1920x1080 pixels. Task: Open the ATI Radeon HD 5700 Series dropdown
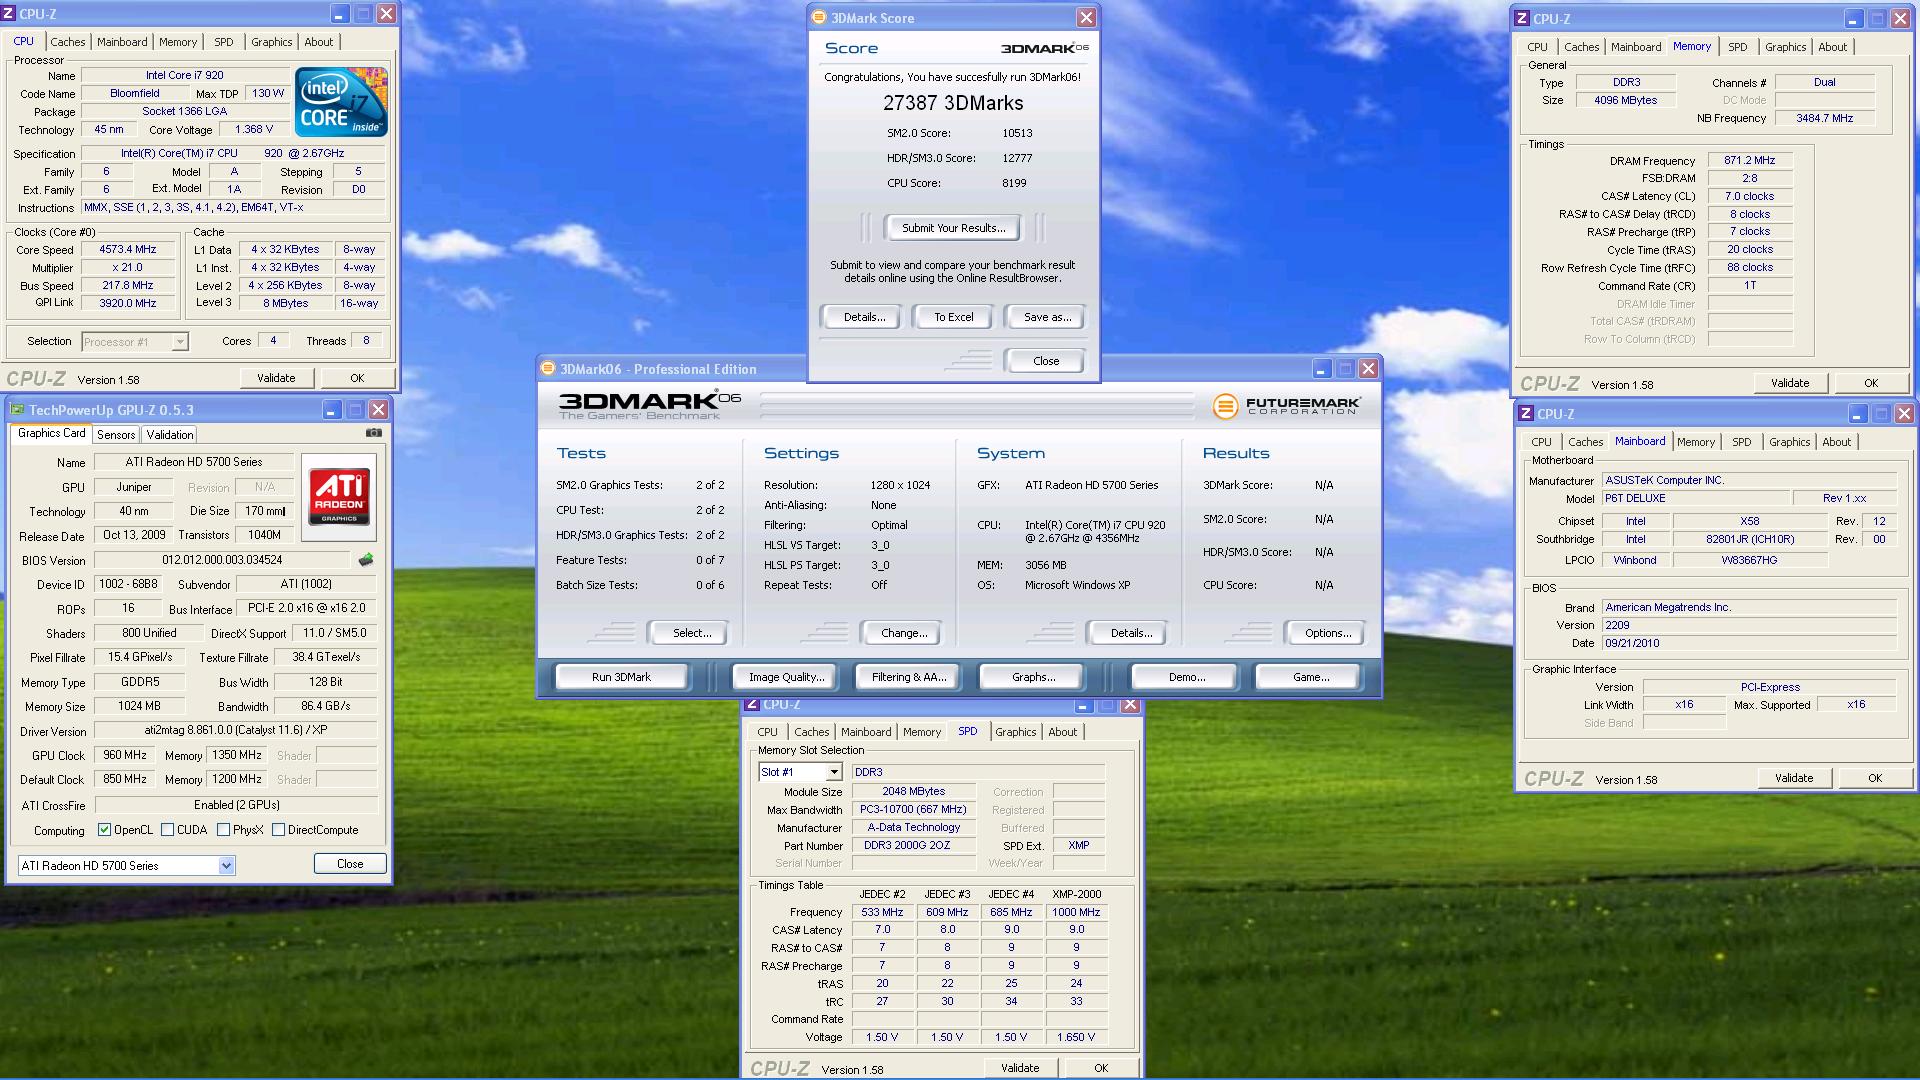click(226, 866)
